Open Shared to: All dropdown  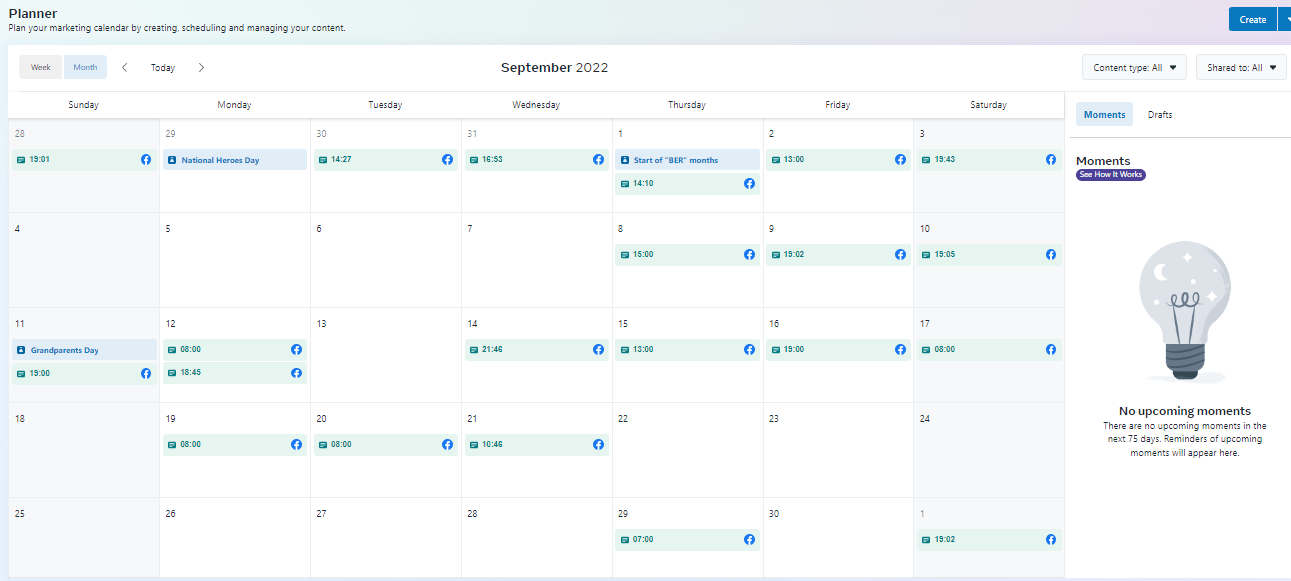point(1241,68)
